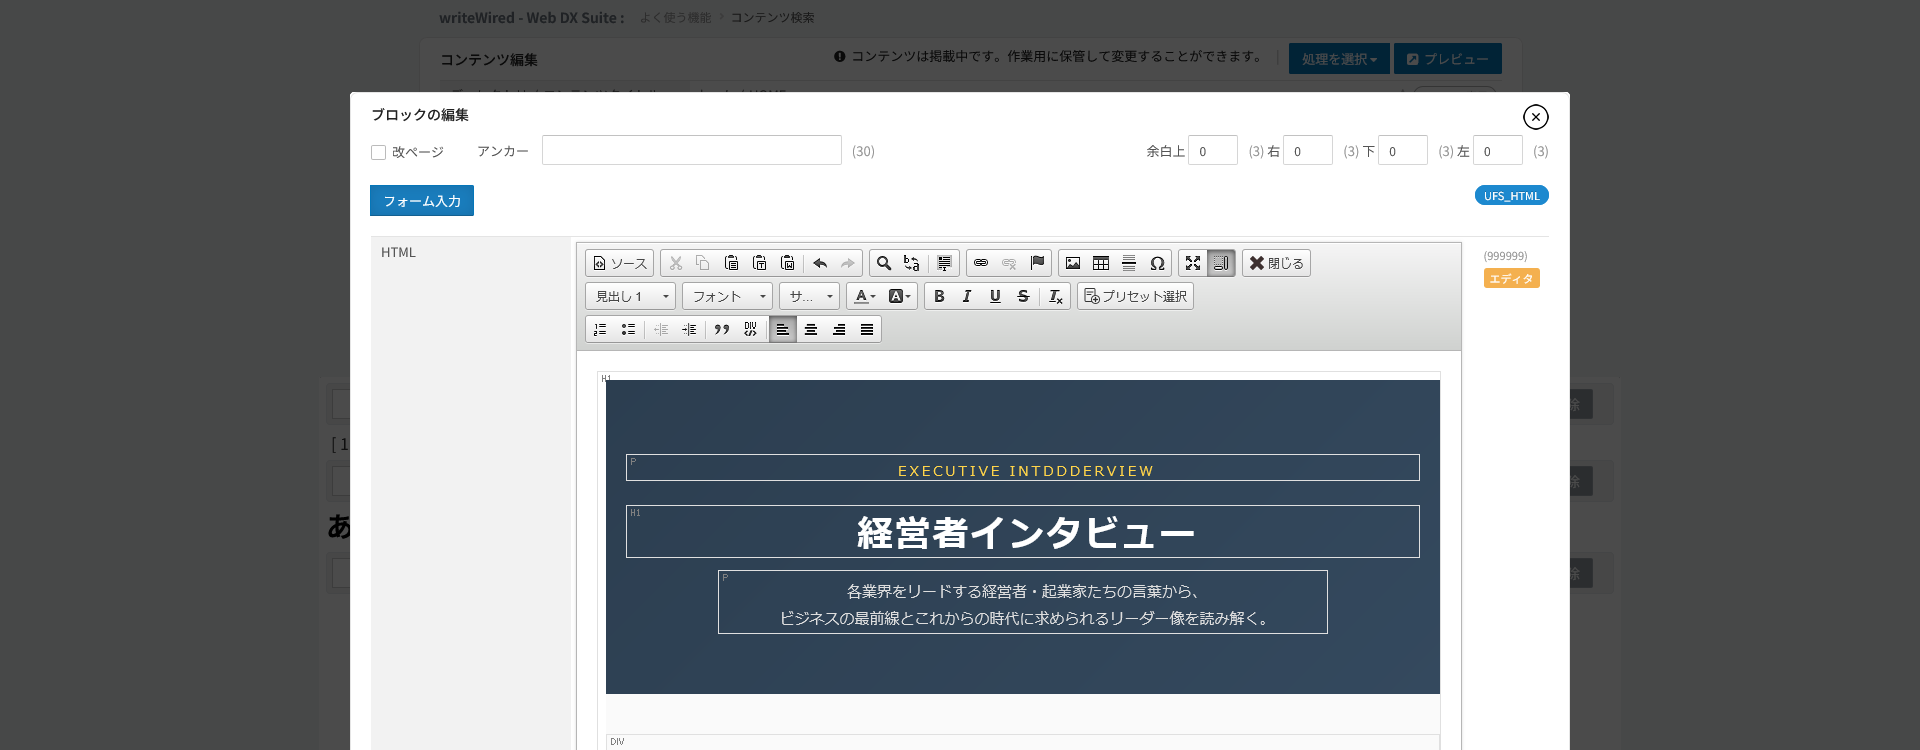
Task: Open 処理を選択 dropdown in background page
Action: tap(1339, 59)
